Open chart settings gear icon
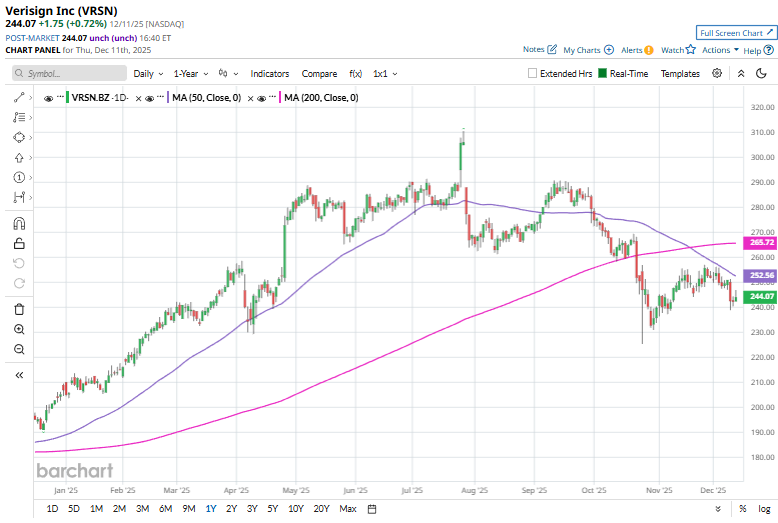This screenshot has width=778, height=523. pyautogui.click(x=717, y=73)
